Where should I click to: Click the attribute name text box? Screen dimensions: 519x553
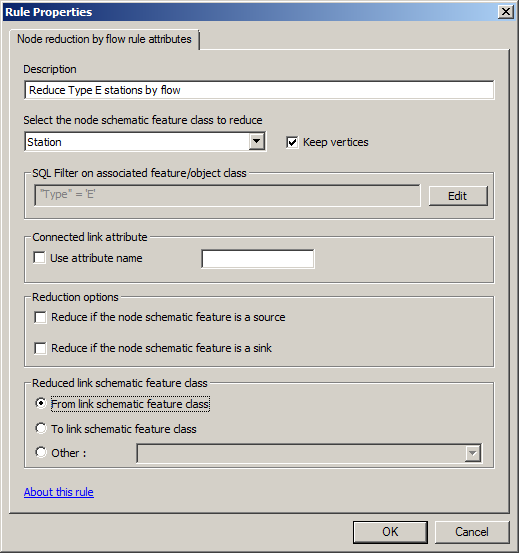(258, 259)
